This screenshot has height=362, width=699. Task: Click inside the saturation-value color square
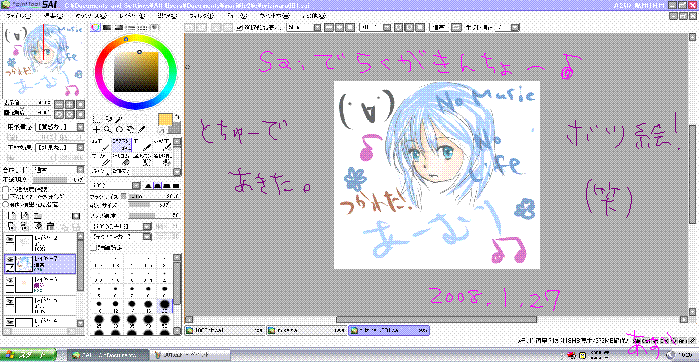coord(136,71)
